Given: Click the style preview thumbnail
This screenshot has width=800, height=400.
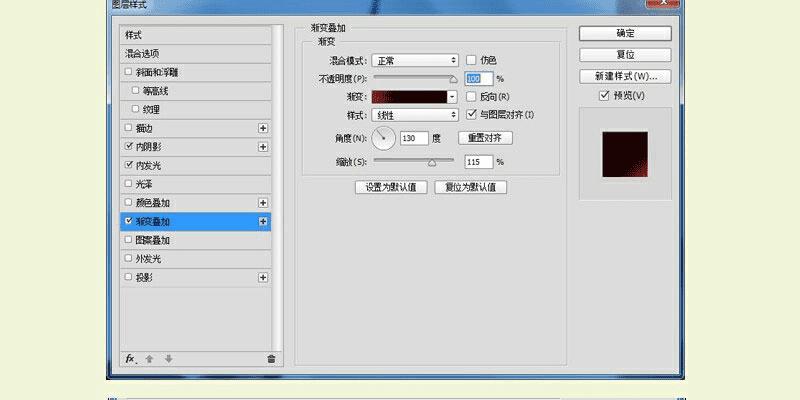Looking at the screenshot, I should tap(625, 154).
